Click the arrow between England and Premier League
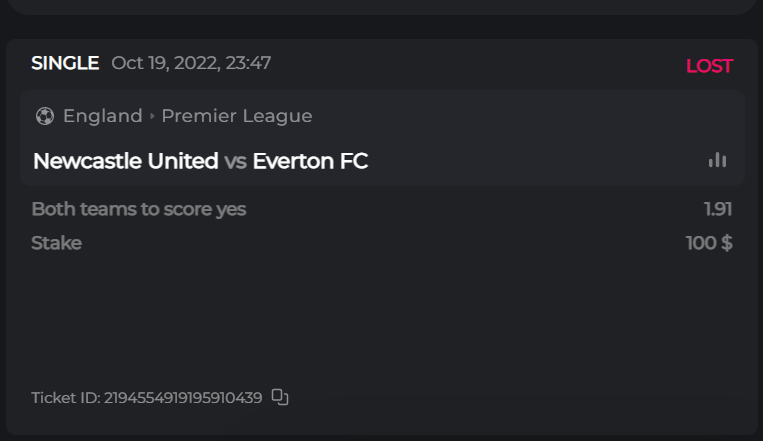763x441 pixels. [x=152, y=116]
